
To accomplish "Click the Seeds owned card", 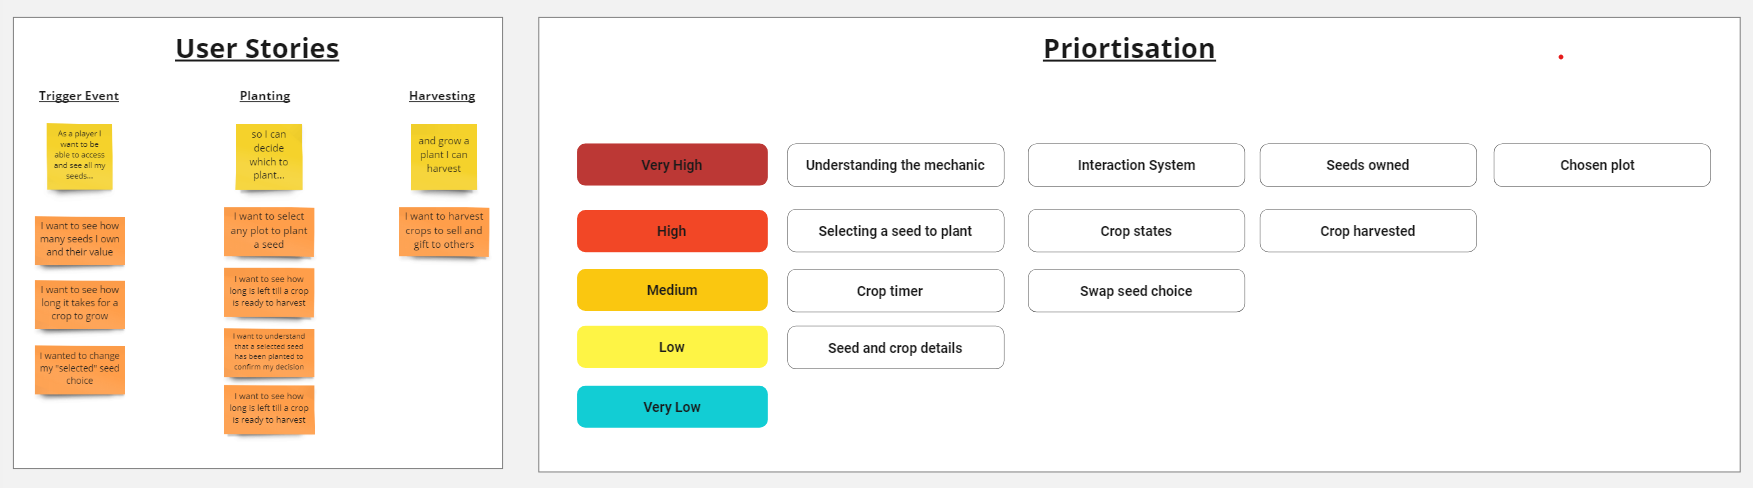I will click(x=1367, y=165).
